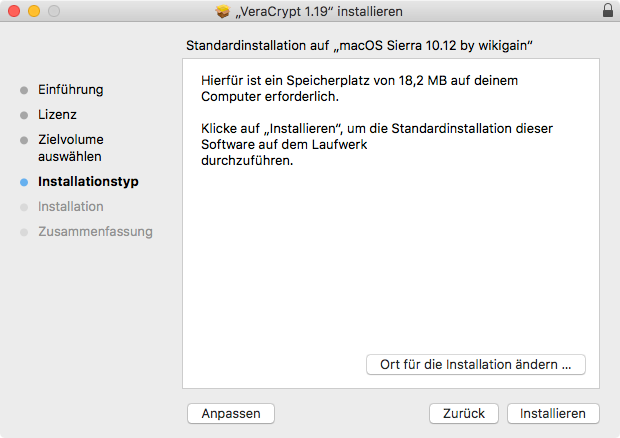Select the Einführung step in sidebar

pyautogui.click(x=70, y=89)
